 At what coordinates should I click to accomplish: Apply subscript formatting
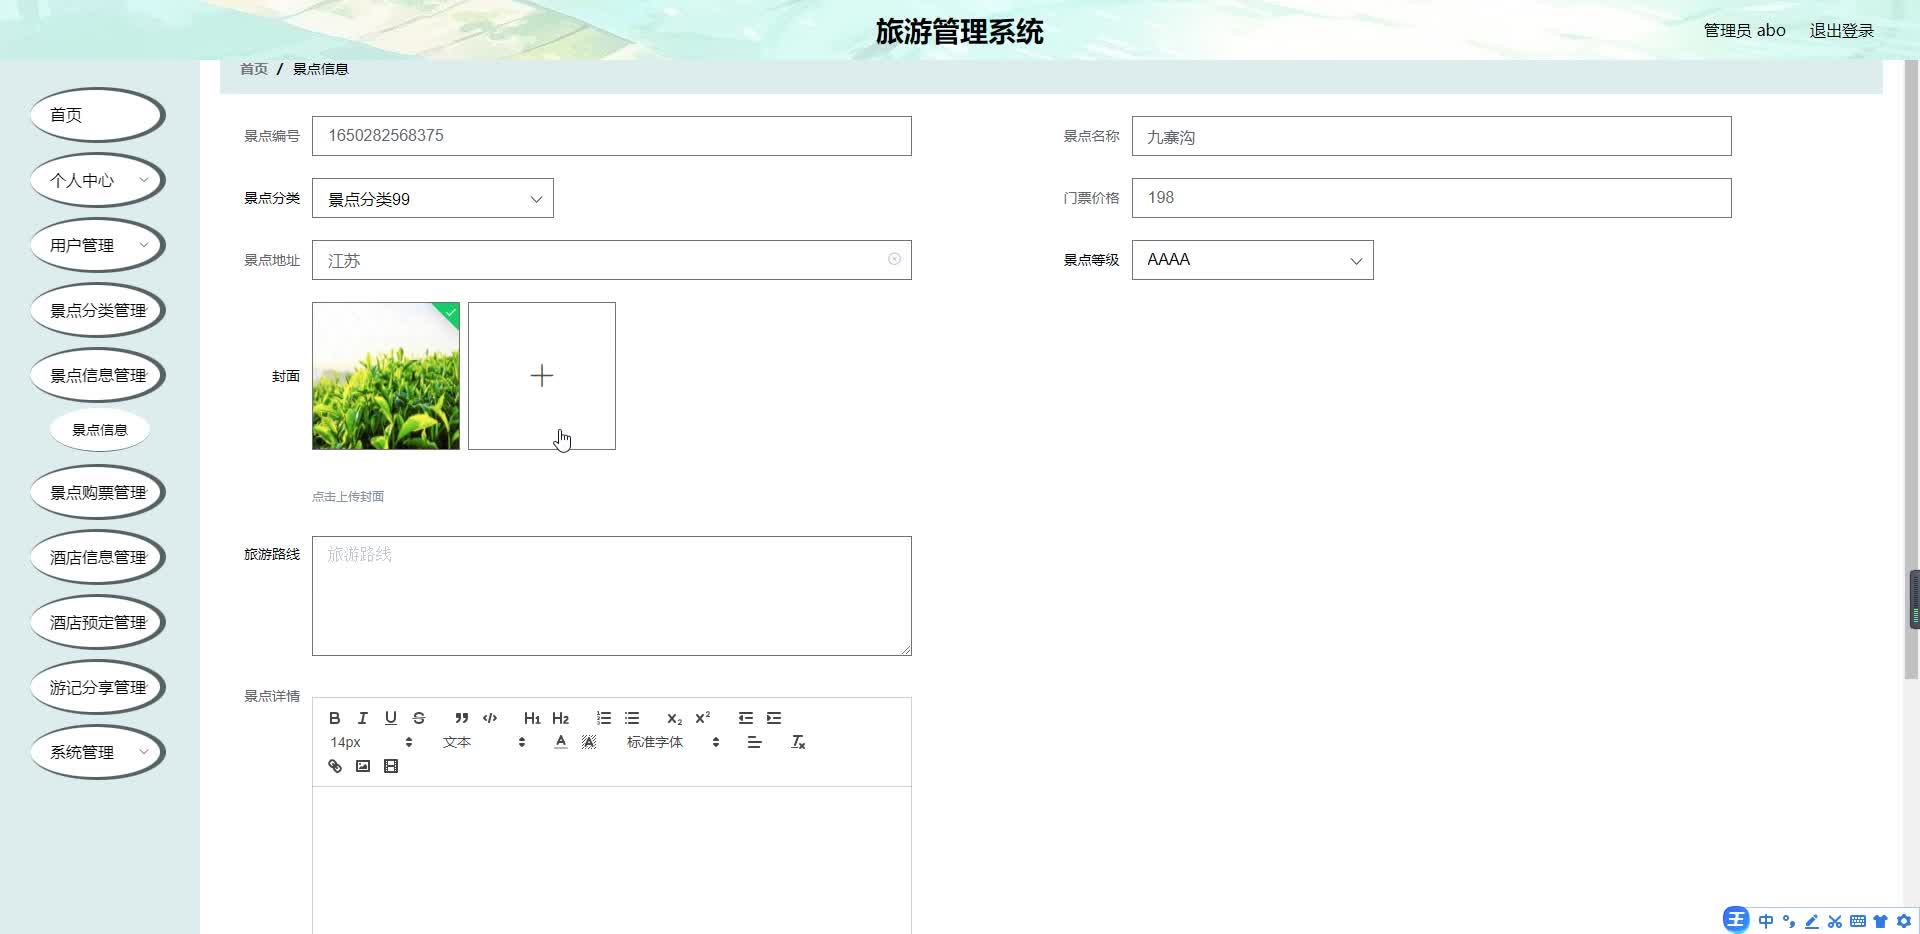click(674, 718)
